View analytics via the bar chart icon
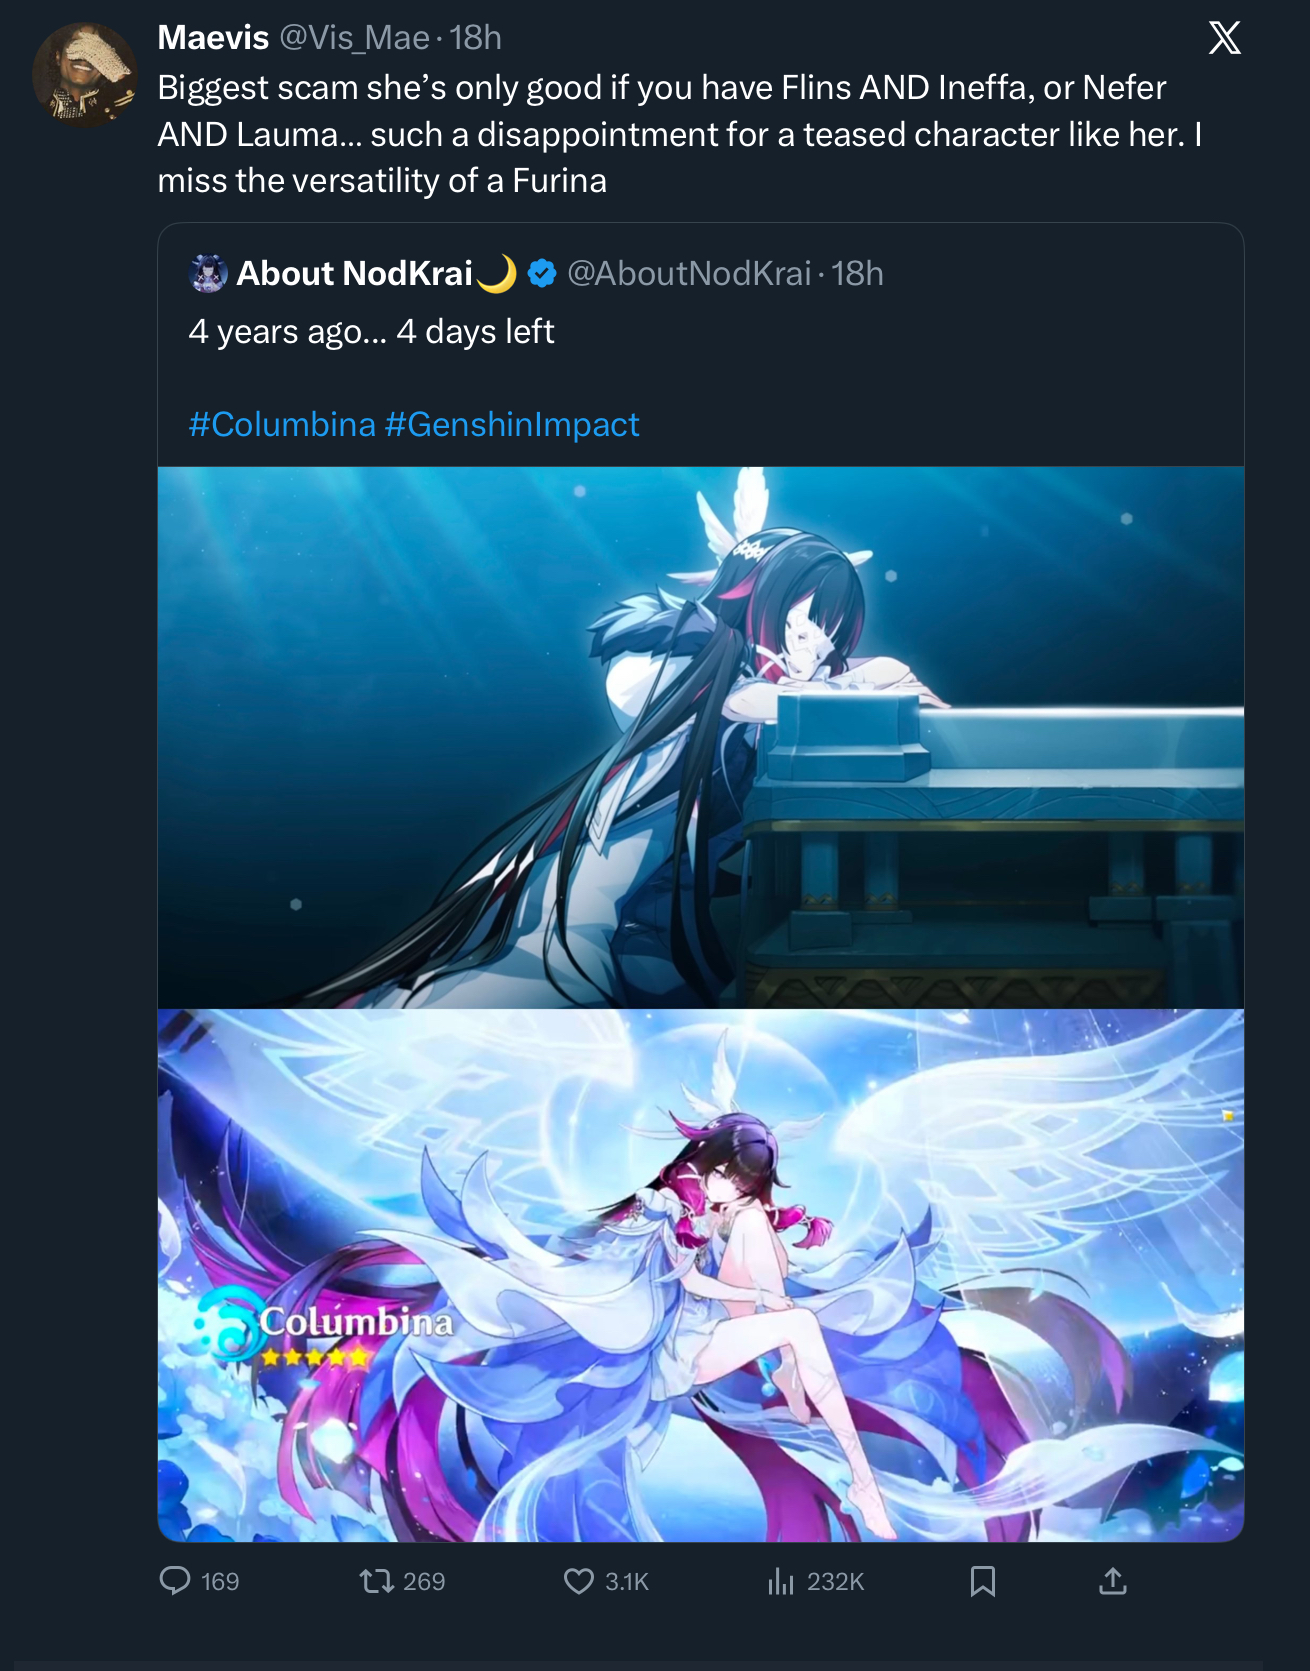The width and height of the screenshot is (1310, 1671). click(781, 1580)
